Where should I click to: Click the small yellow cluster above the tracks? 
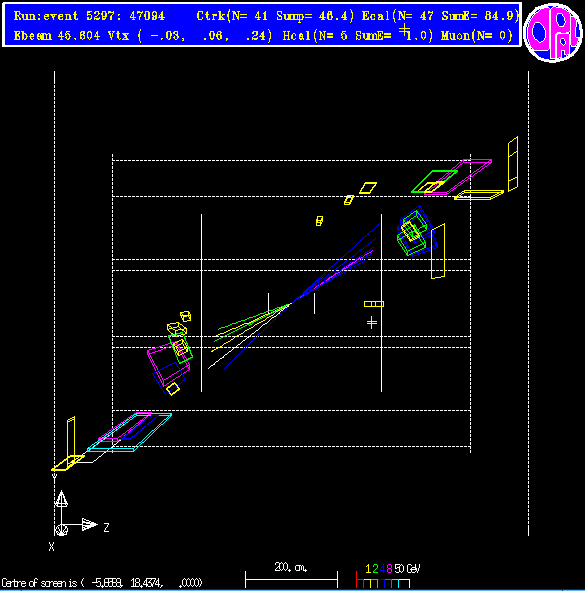click(x=319, y=221)
